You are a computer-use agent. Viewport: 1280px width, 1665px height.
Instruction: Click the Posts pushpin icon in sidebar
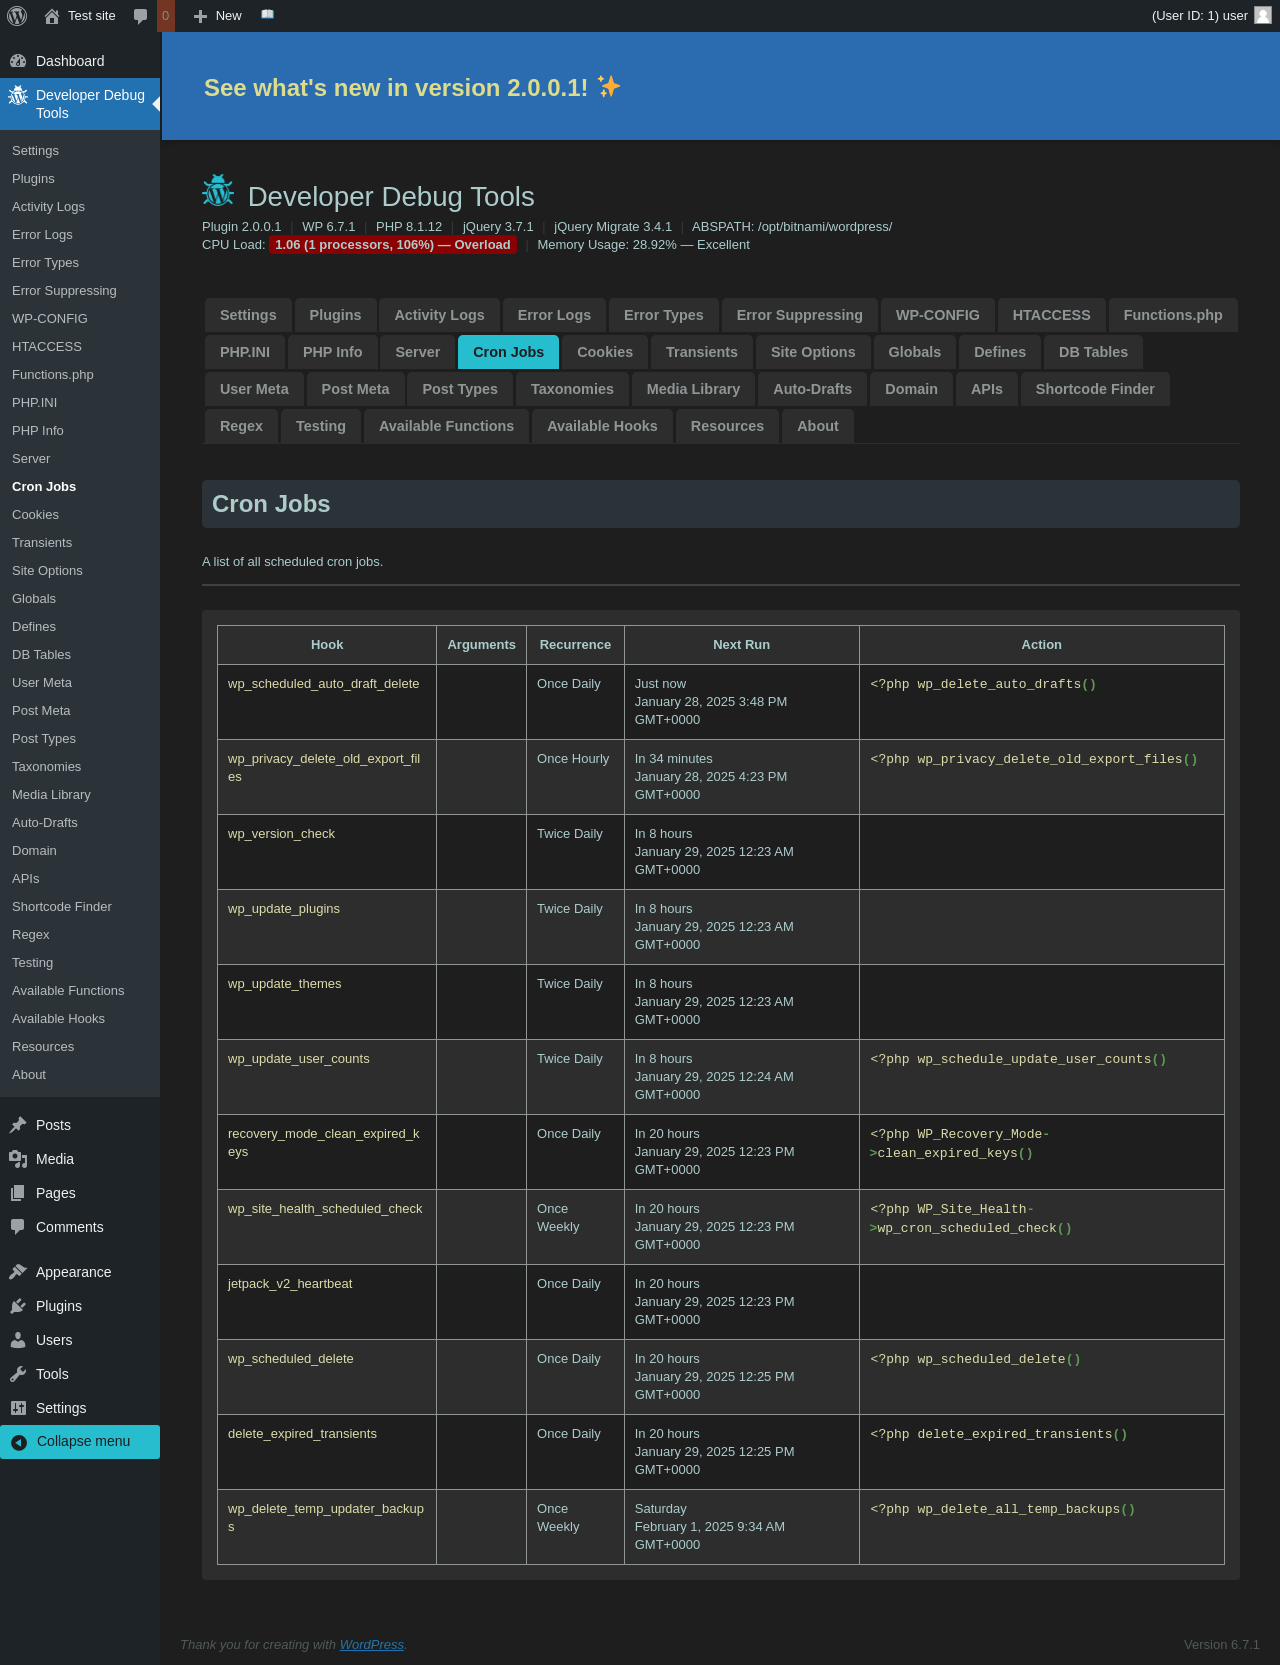(18, 1125)
